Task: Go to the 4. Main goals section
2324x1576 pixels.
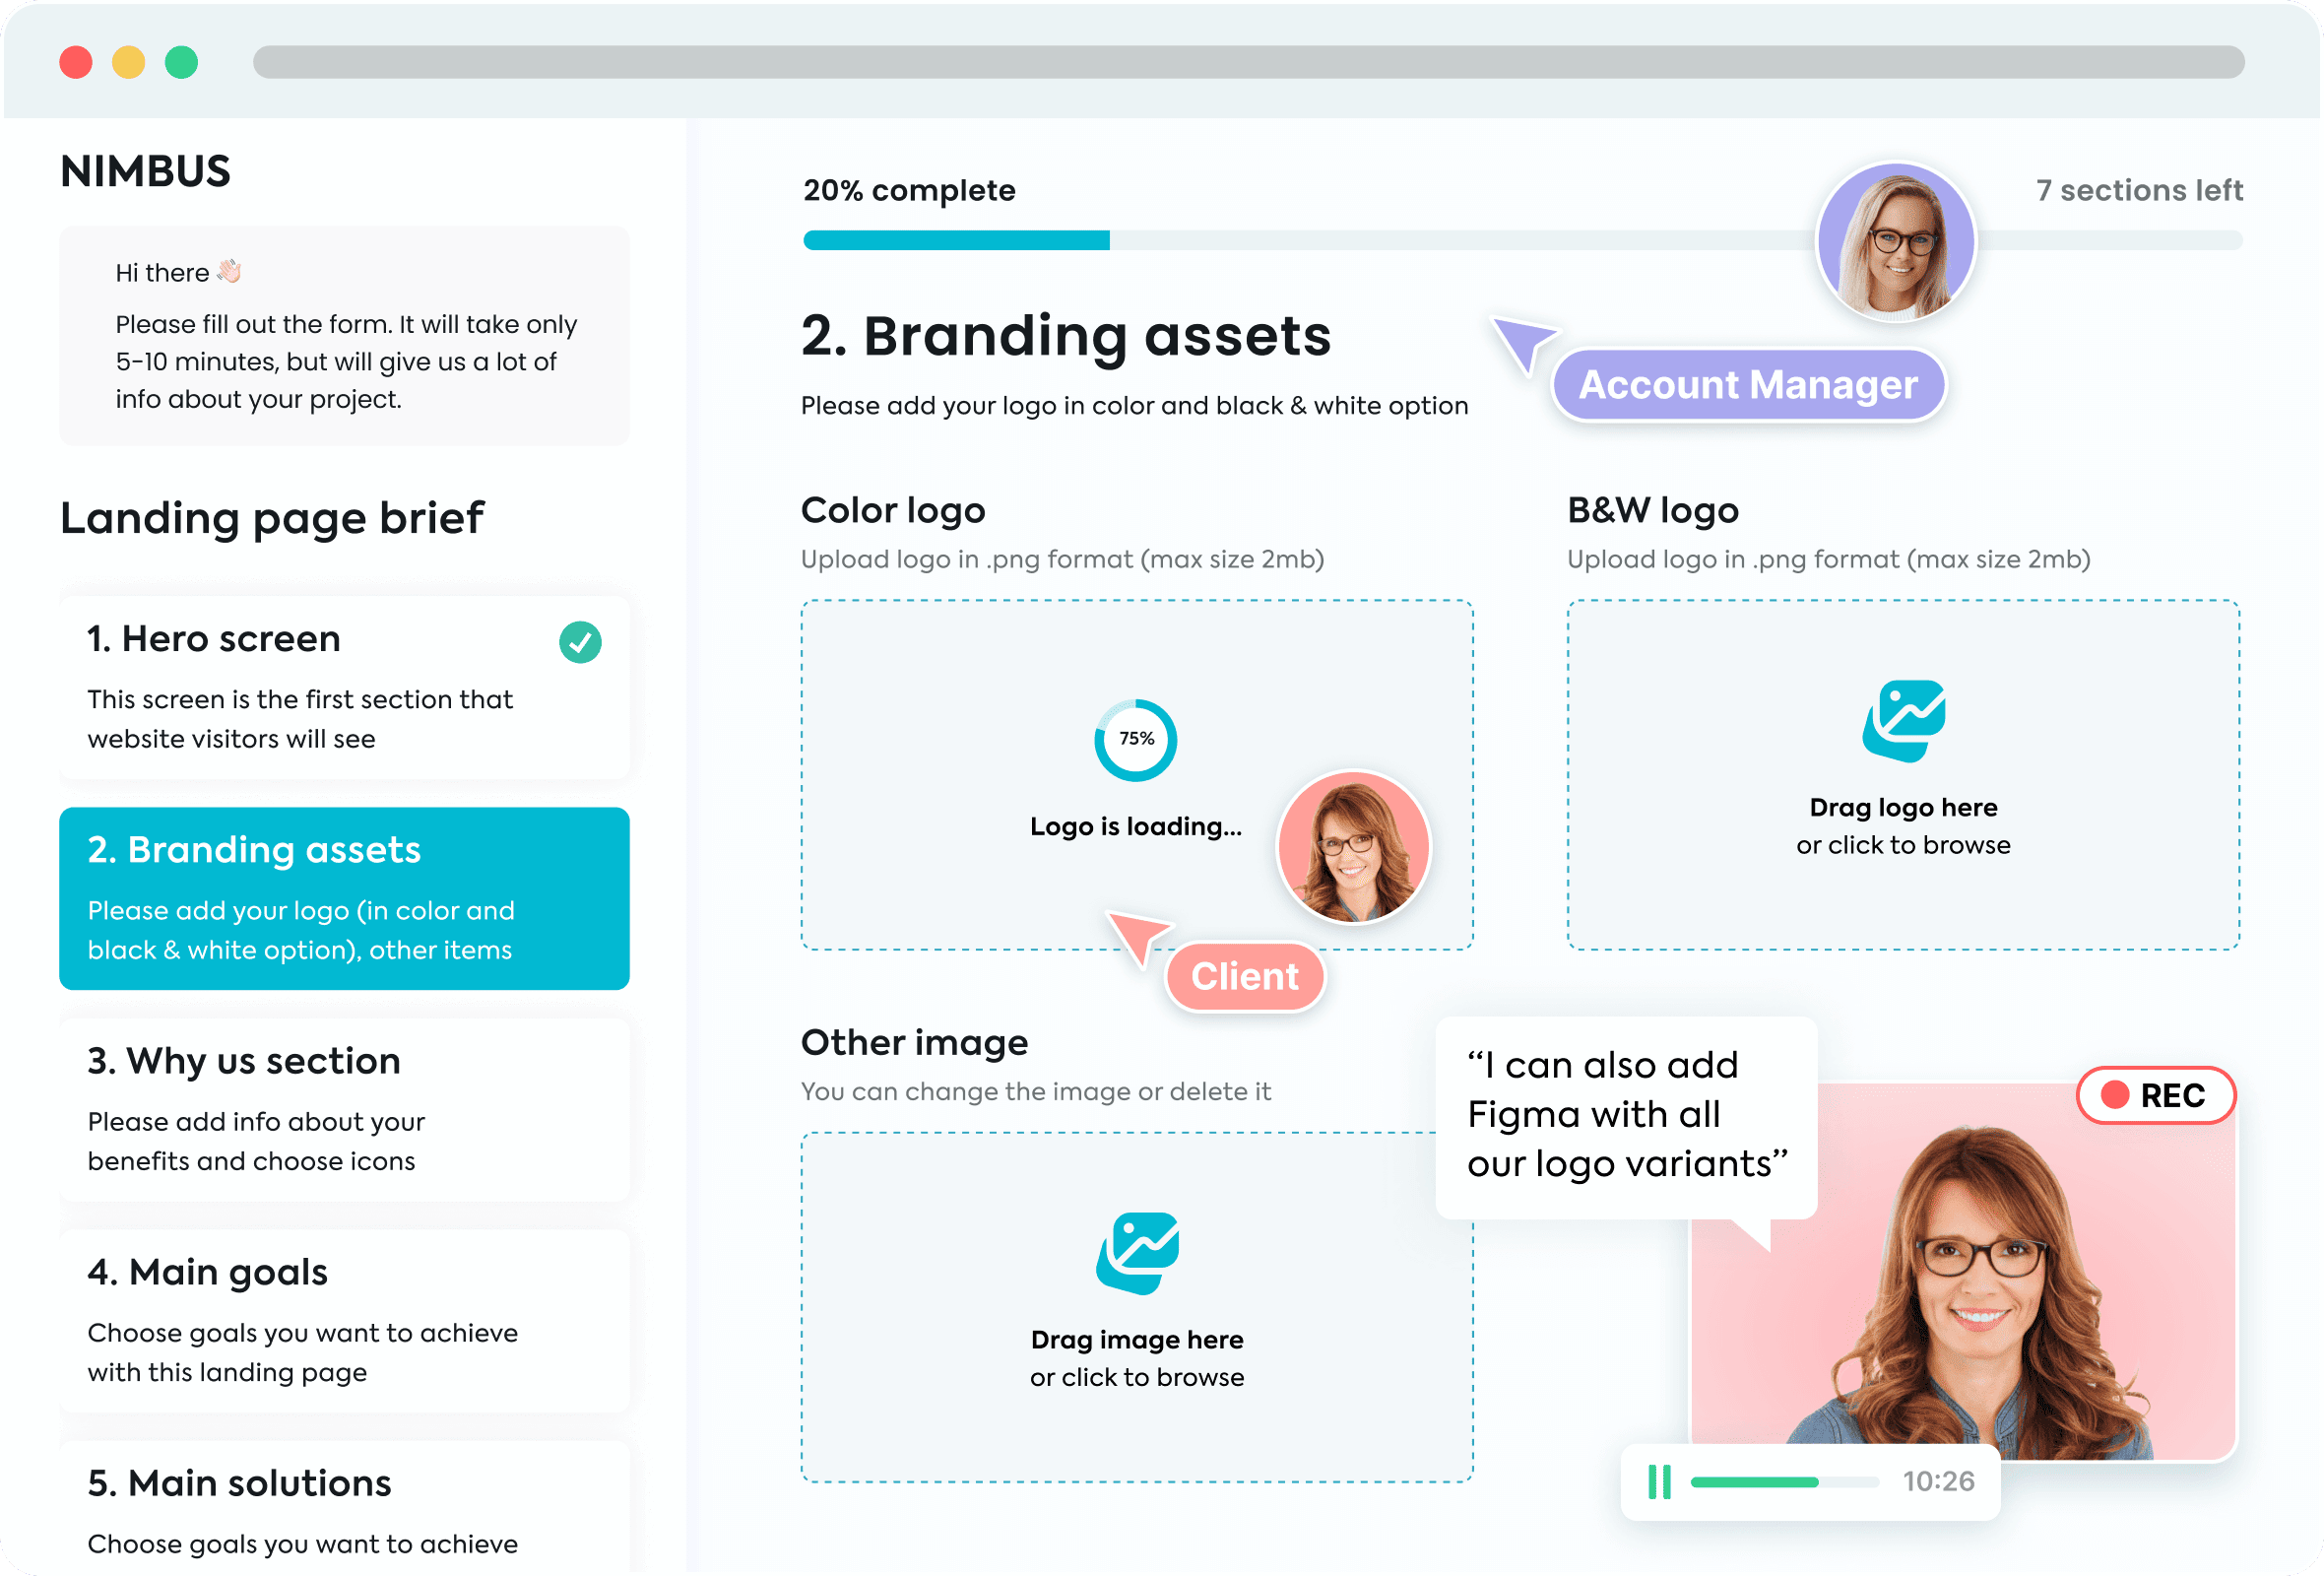Action: 344,1320
